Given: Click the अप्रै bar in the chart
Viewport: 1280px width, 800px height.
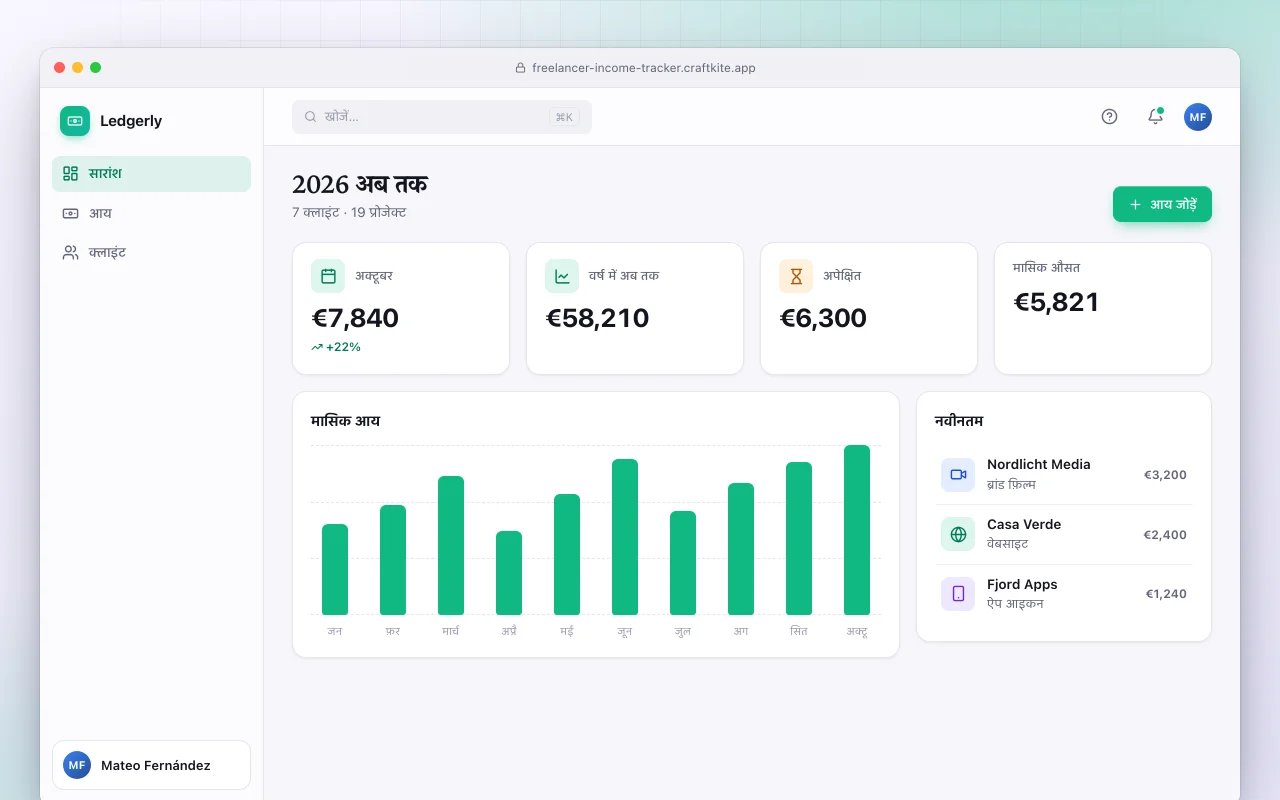Looking at the screenshot, I should 509,573.
